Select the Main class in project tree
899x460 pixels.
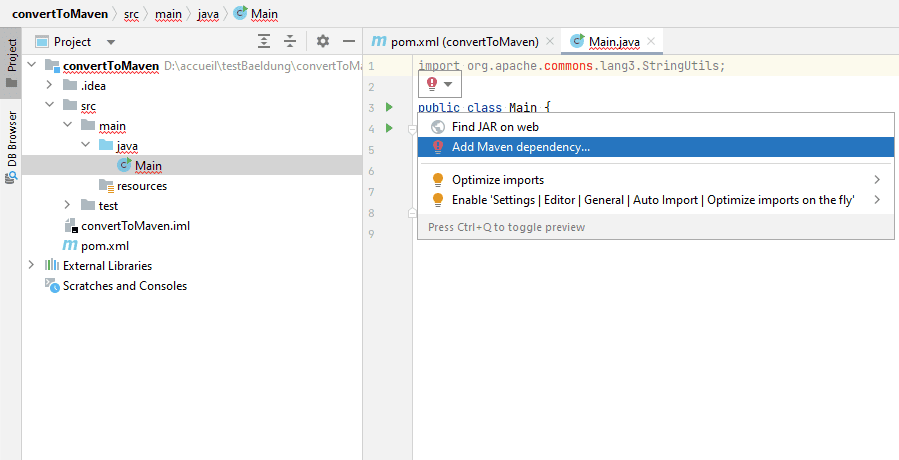coord(148,166)
